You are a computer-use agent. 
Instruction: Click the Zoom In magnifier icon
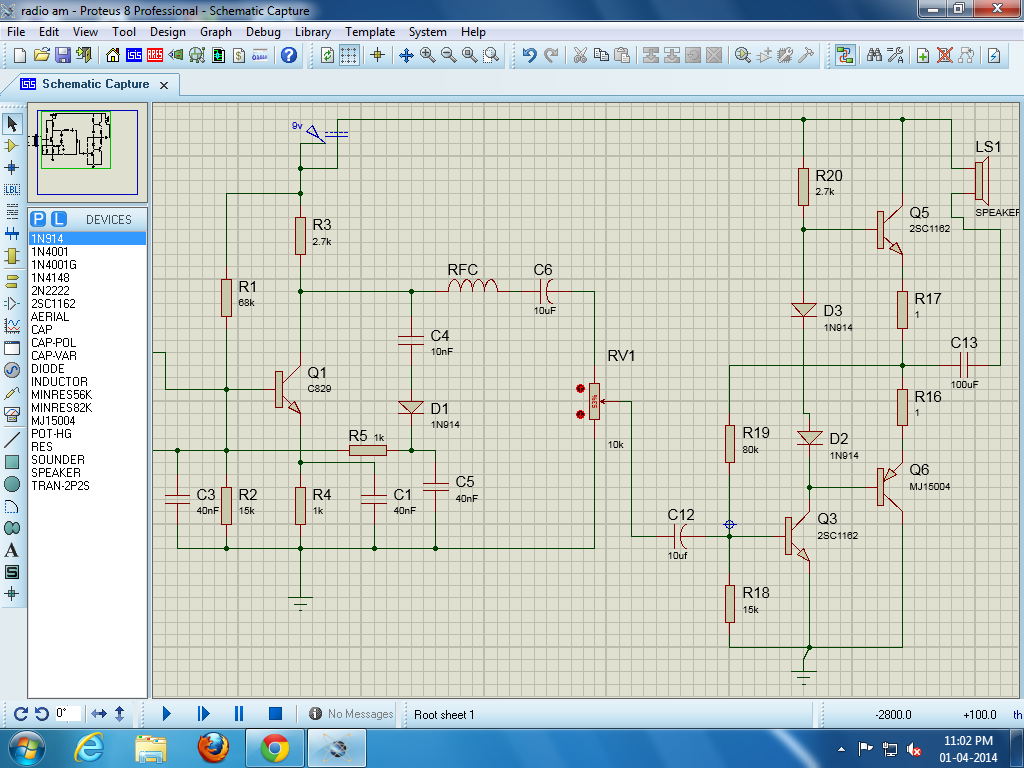point(428,55)
